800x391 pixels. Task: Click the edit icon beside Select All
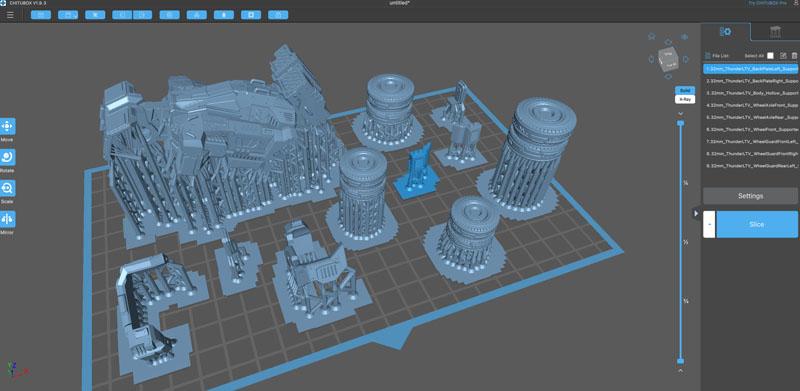tap(784, 56)
